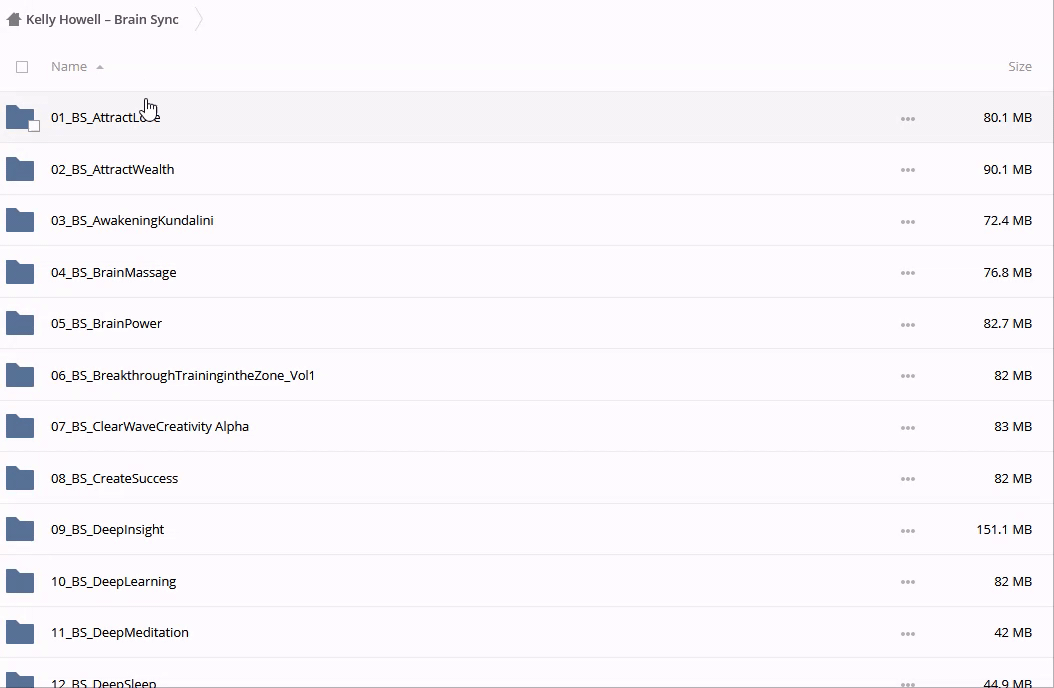The height and width of the screenshot is (688, 1054).
Task: Click folder icon of 08_BS_CreateSuccess
Action: pos(20,478)
